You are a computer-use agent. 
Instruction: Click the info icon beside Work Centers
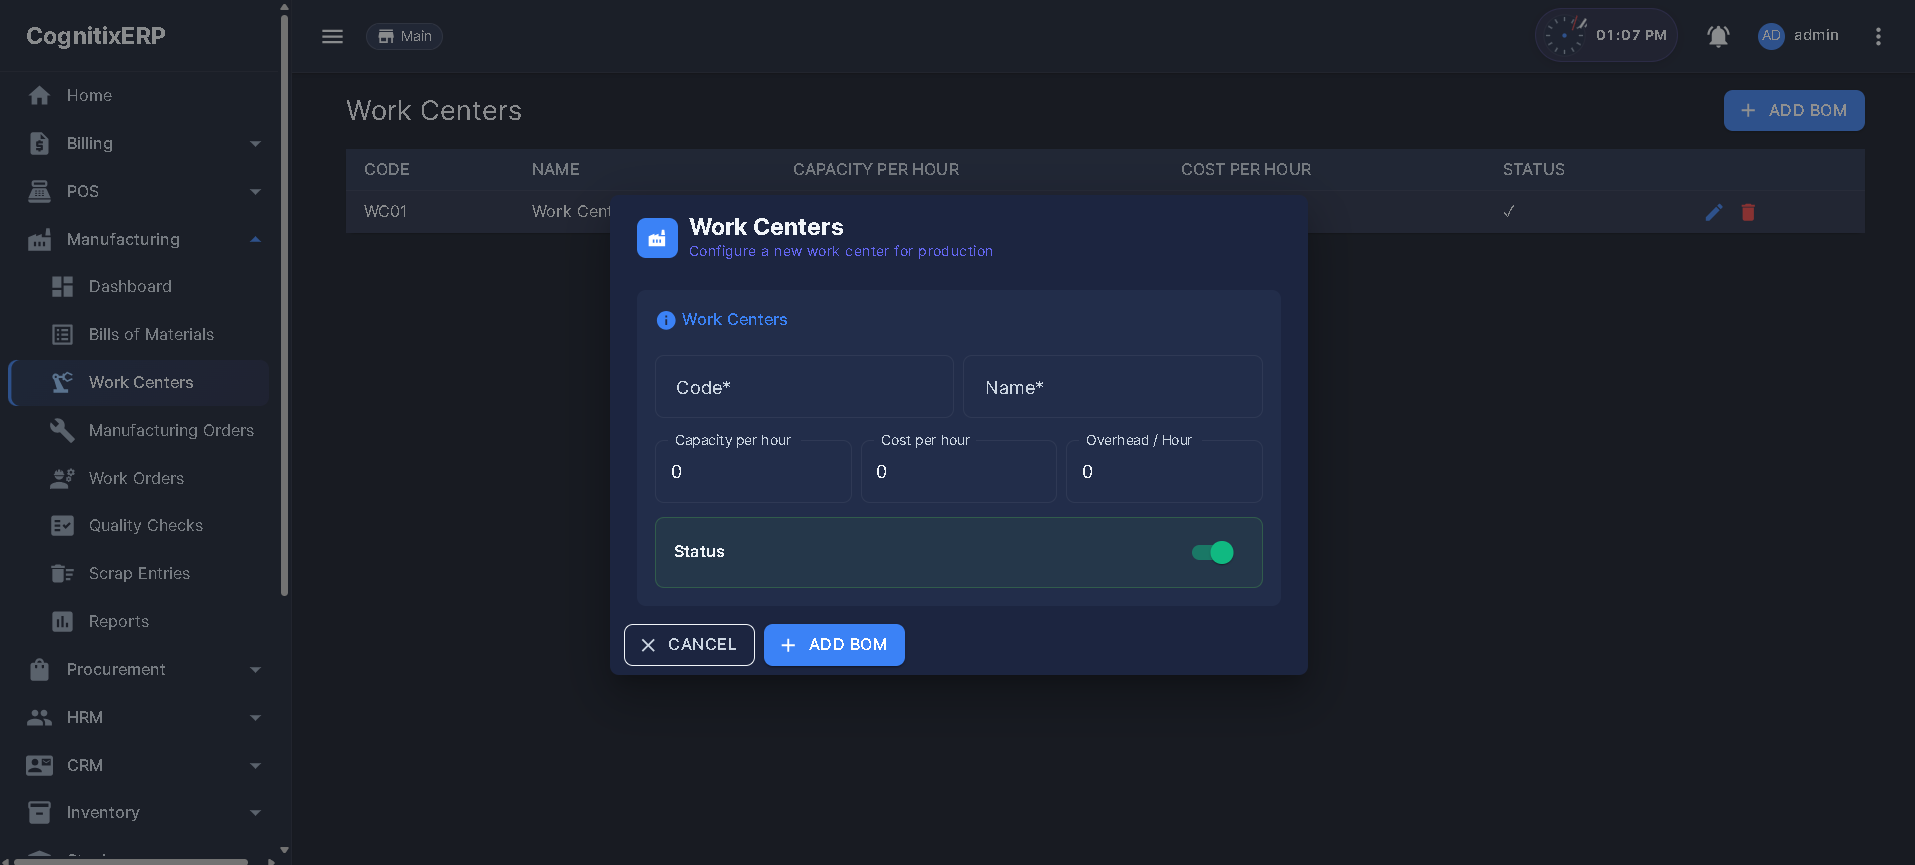pyautogui.click(x=666, y=320)
